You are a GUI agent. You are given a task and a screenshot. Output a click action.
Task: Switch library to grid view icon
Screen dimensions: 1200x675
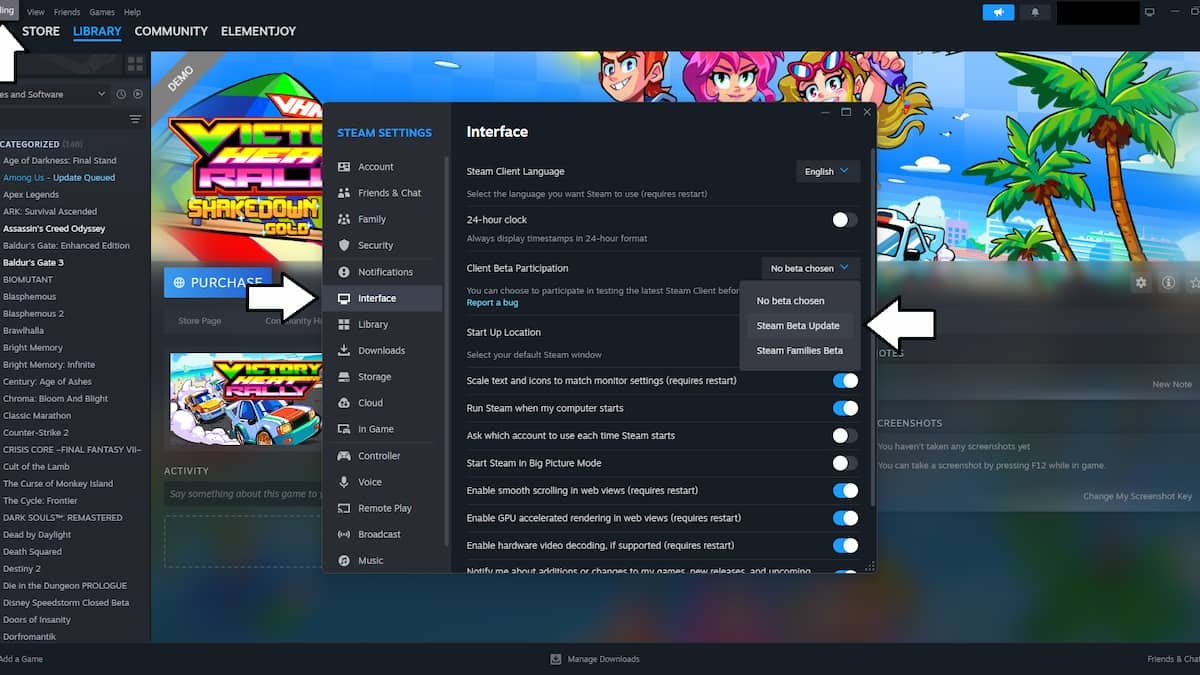point(135,64)
